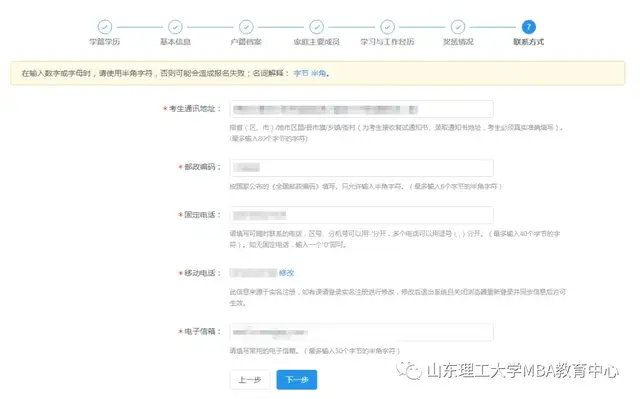The width and height of the screenshot is (640, 399).
Task: Click the 电子信箱 field label
Action: [202, 331]
